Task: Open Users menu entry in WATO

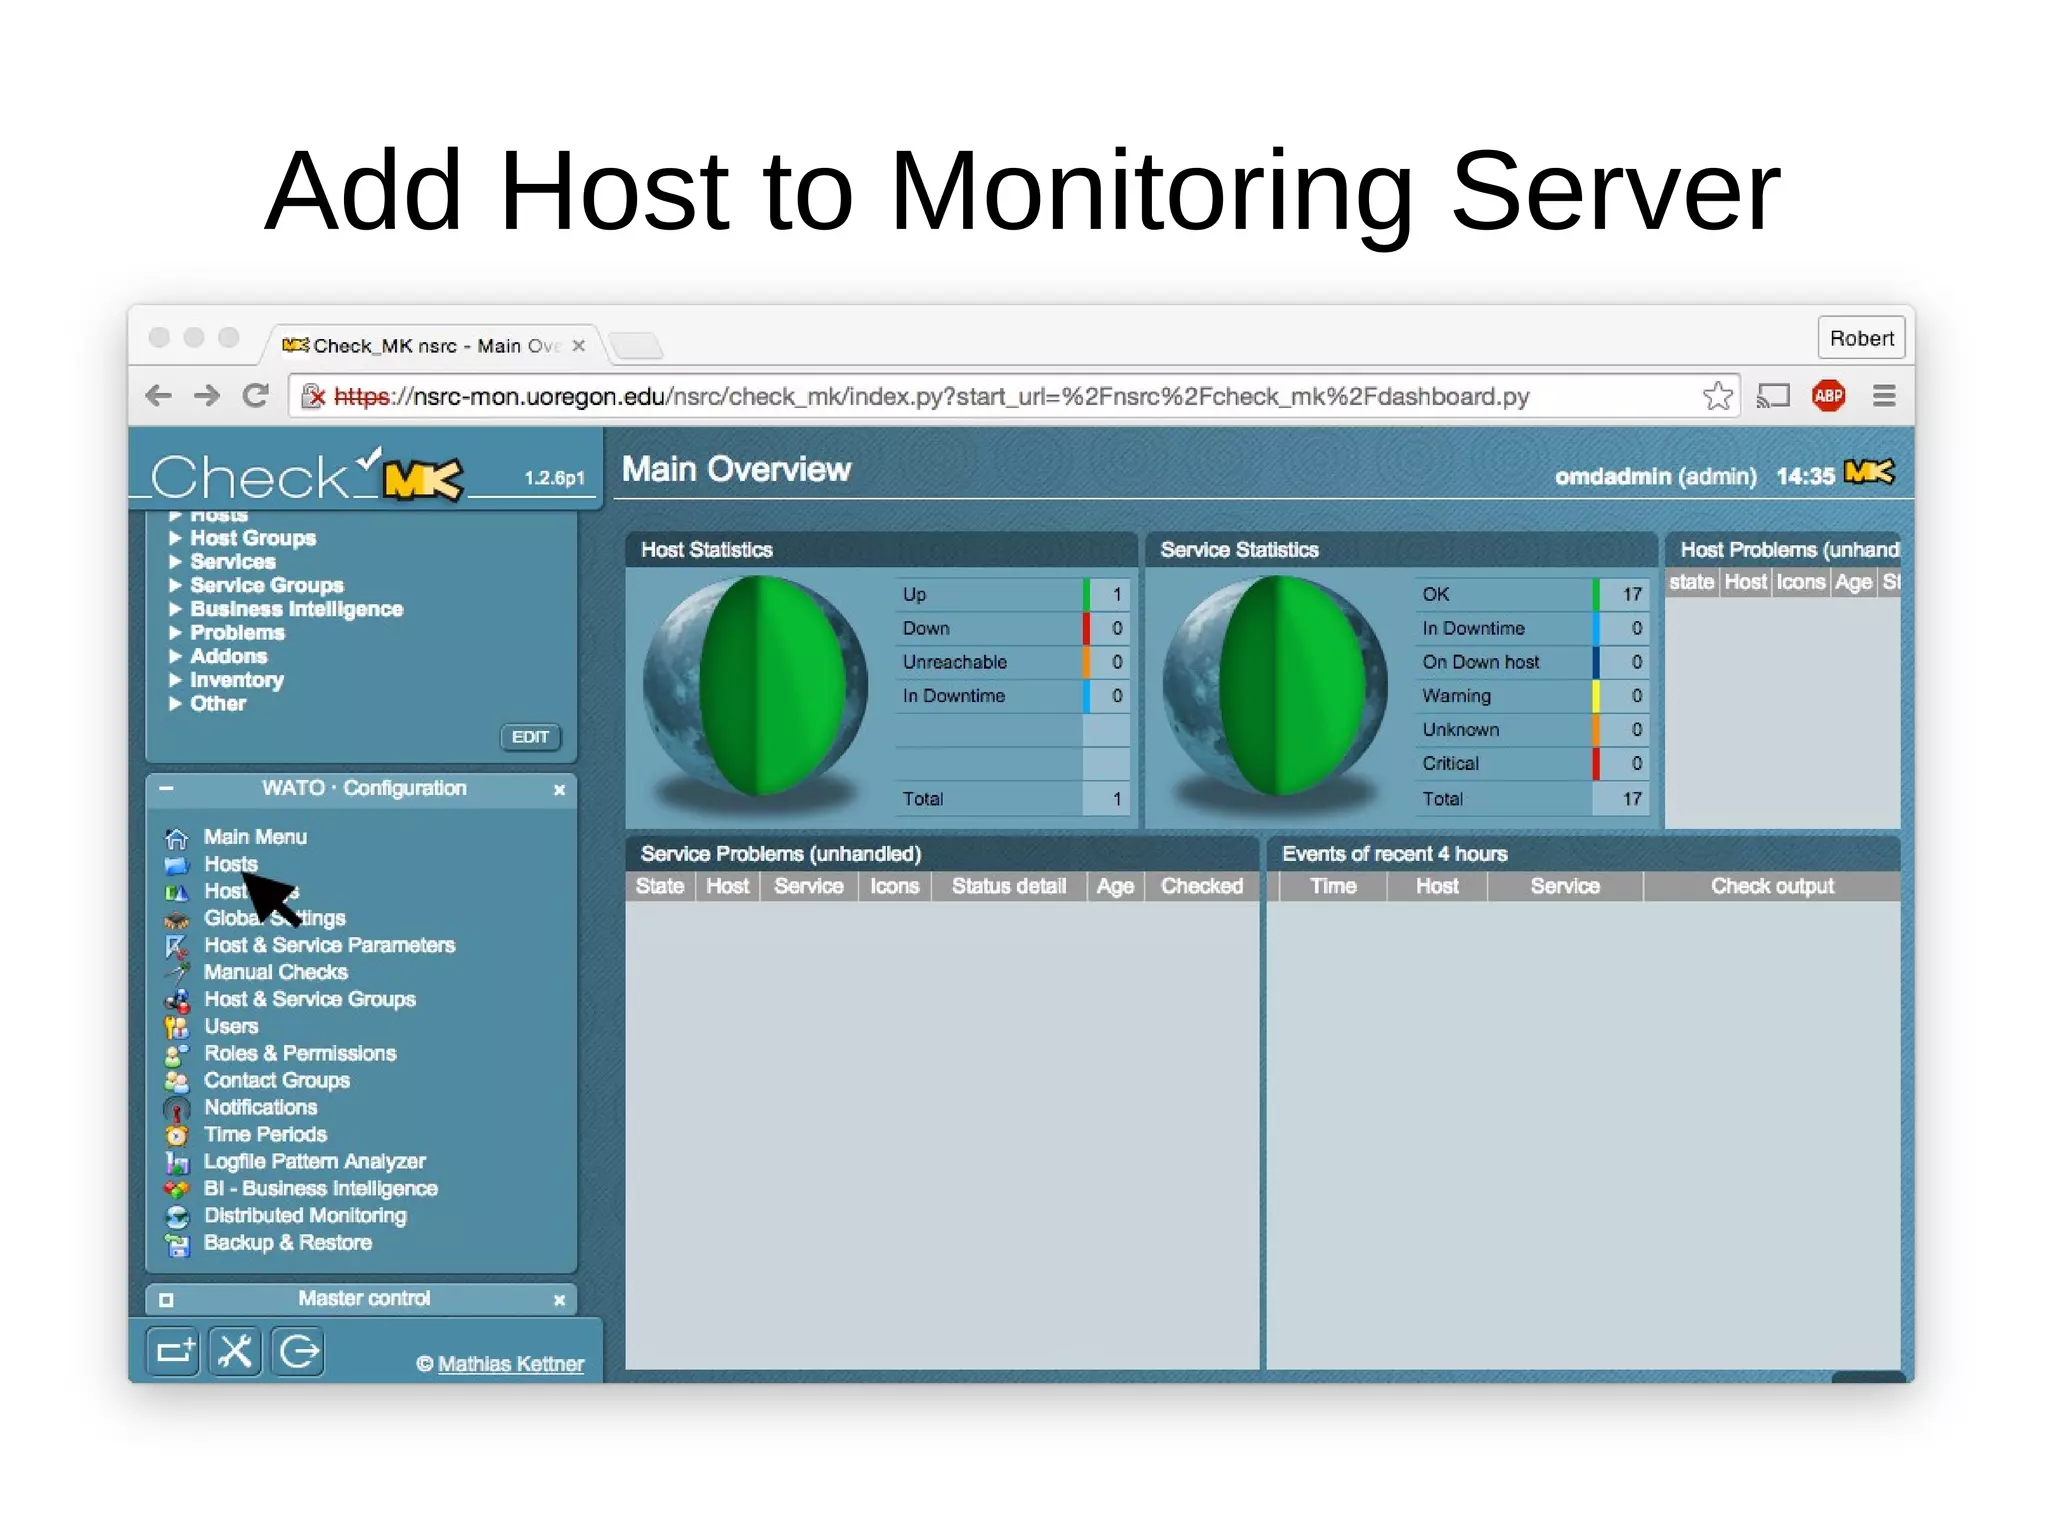Action: (231, 1026)
